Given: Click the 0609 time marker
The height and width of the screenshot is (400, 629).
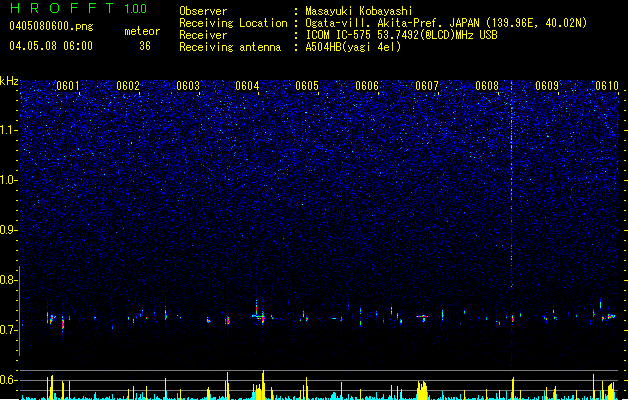Looking at the screenshot, I should click(x=547, y=86).
